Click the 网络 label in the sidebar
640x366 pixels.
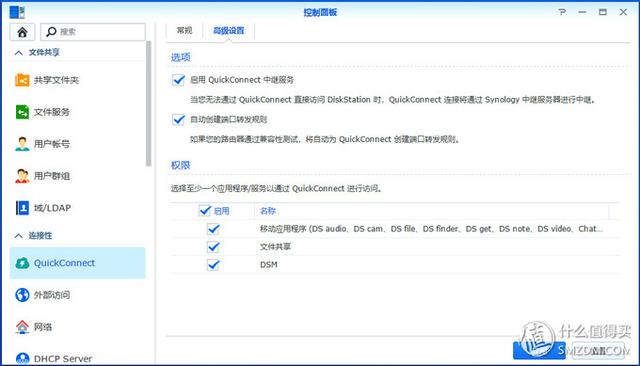click(x=43, y=326)
